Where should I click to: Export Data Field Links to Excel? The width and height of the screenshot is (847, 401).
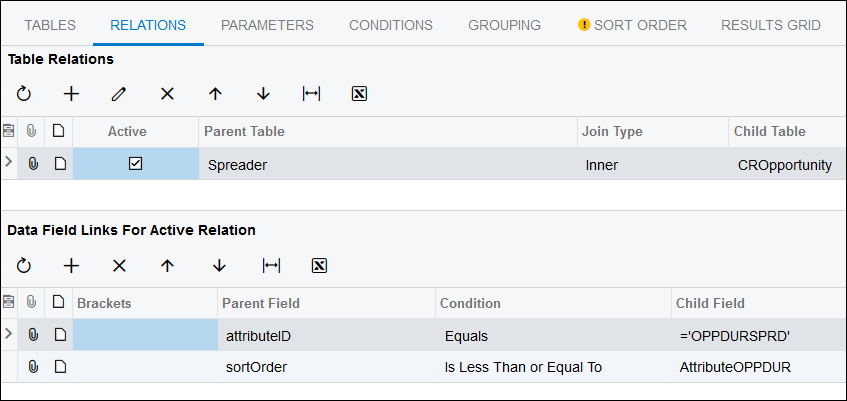(x=319, y=265)
